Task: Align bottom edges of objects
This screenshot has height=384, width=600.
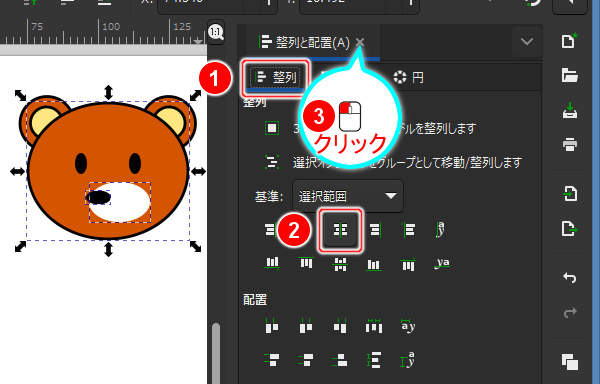Action: (374, 264)
